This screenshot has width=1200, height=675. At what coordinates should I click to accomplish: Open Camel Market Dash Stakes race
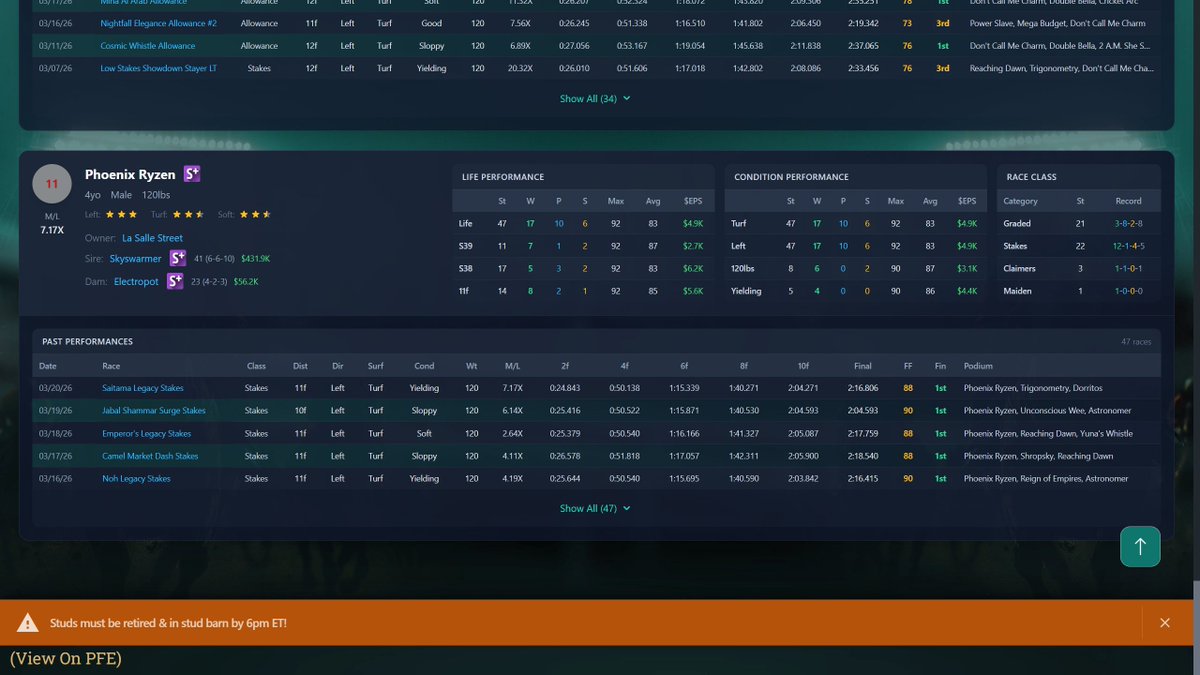(149, 456)
